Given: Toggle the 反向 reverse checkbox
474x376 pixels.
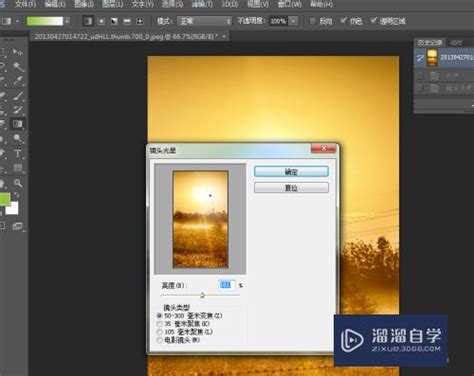Looking at the screenshot, I should click(x=313, y=21).
